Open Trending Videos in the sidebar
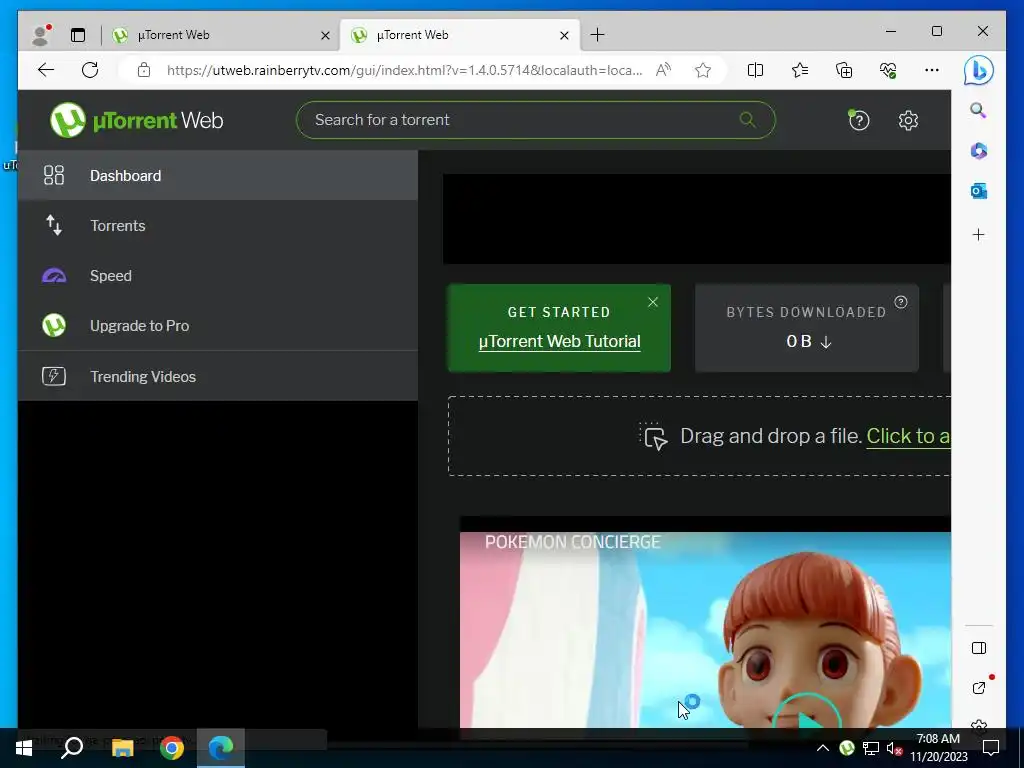 click(217, 376)
